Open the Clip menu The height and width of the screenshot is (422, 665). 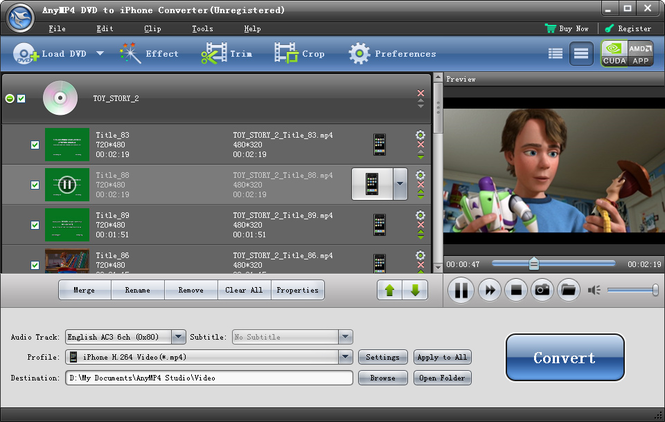[152, 28]
